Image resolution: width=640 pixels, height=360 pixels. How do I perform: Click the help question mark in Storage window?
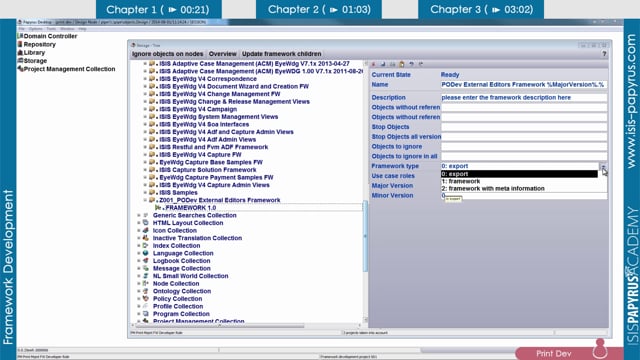pos(604,54)
